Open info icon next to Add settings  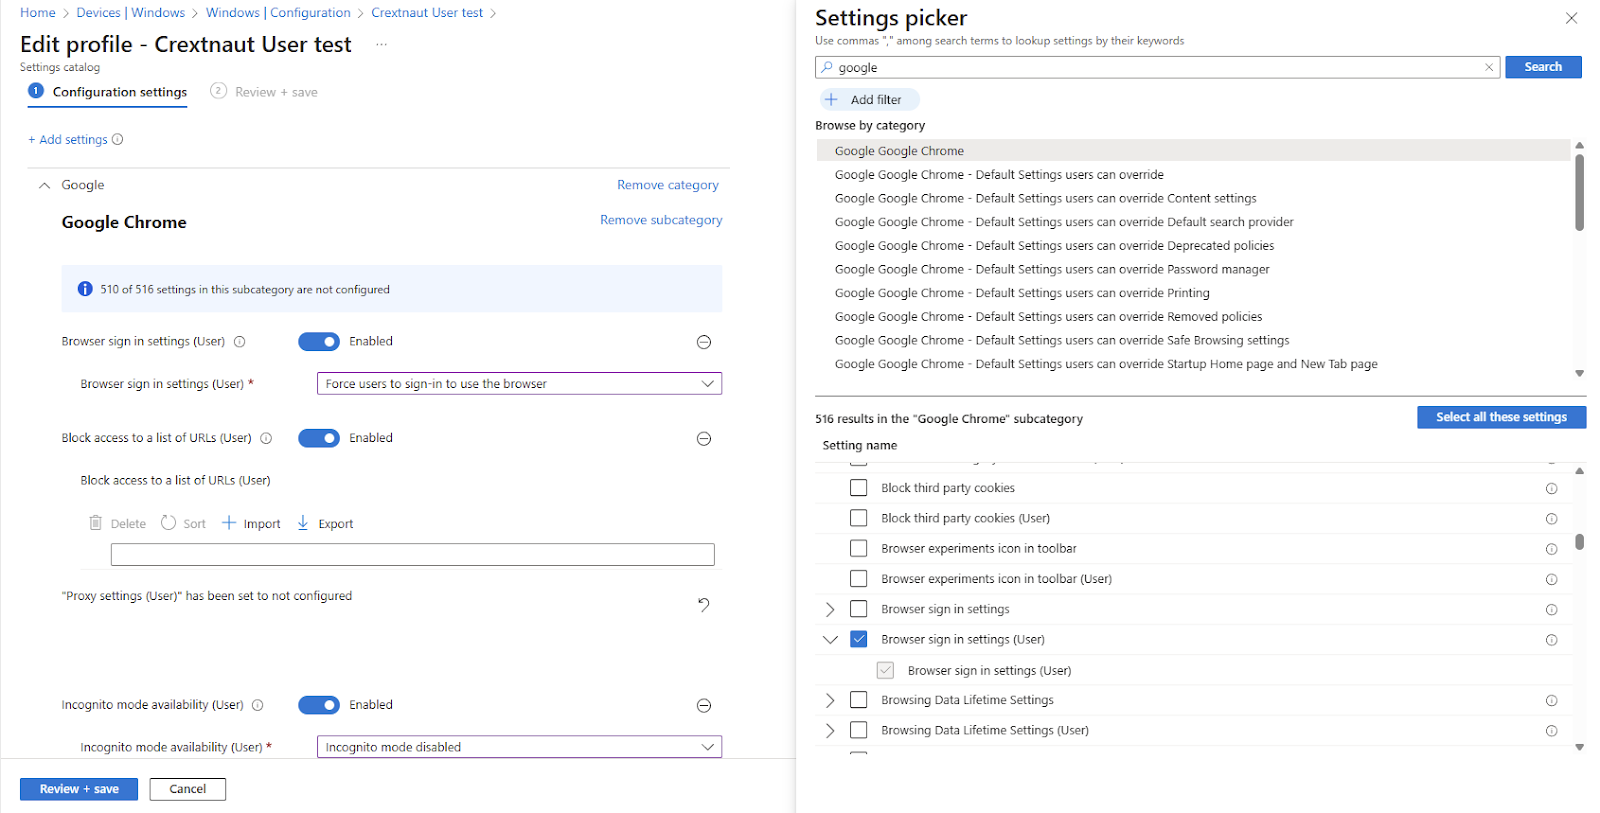[117, 140]
